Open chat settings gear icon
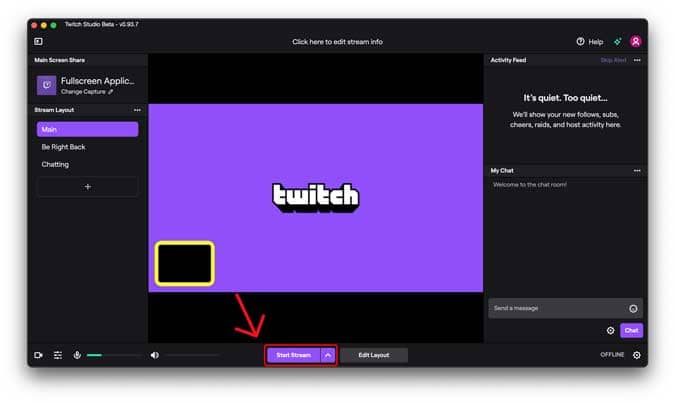 coord(610,331)
